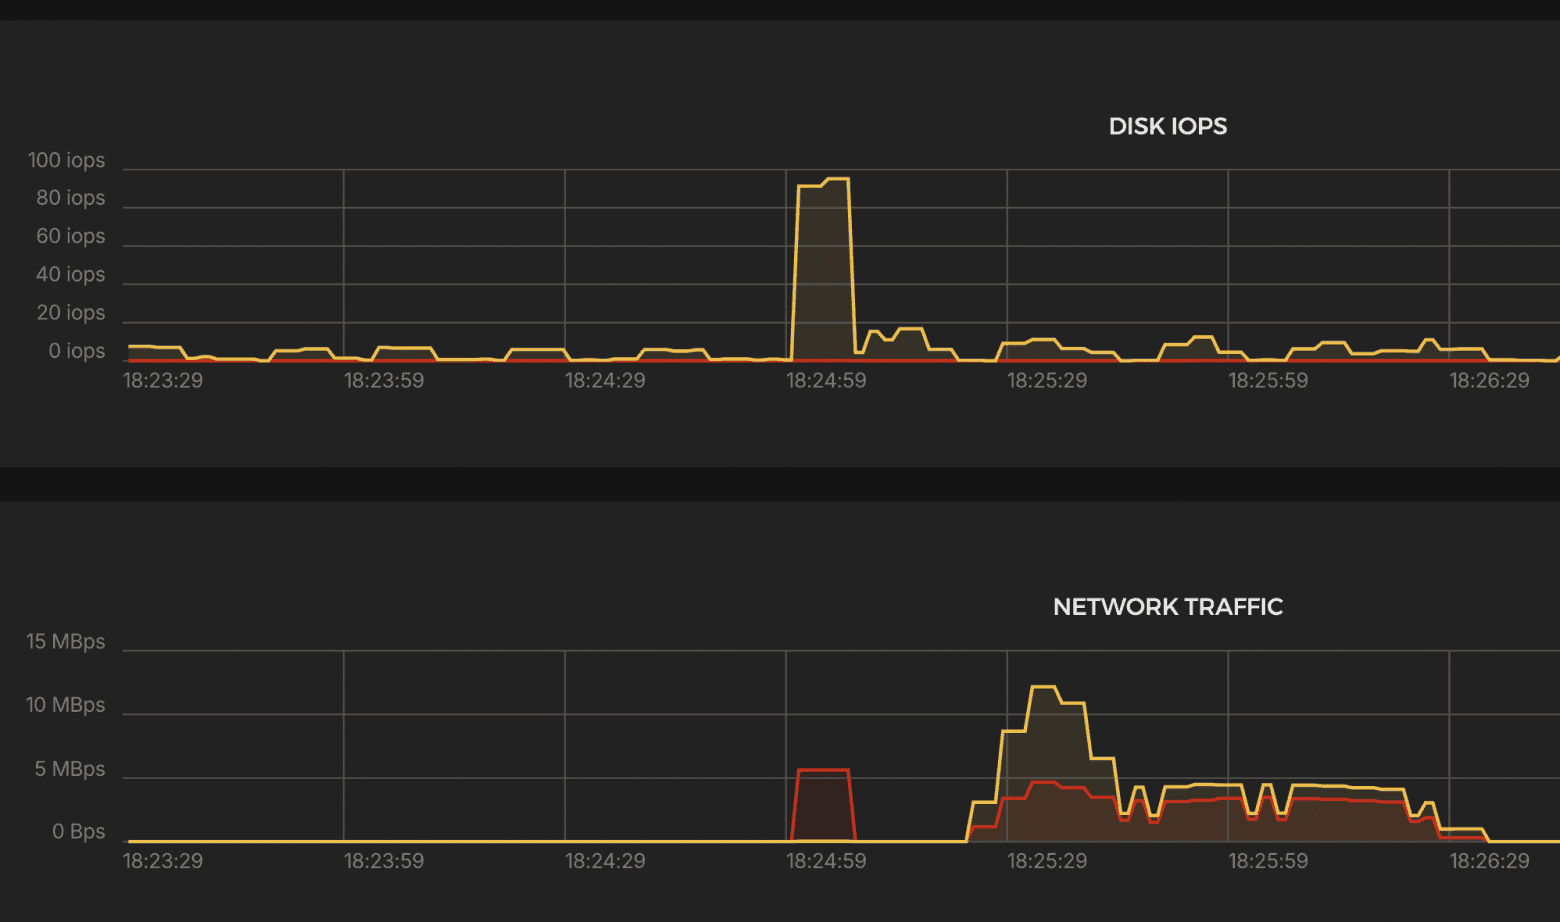The width and height of the screenshot is (1560, 922).
Task: Select 18:25:59 label on Disk IOPS axis
Action: [1268, 381]
